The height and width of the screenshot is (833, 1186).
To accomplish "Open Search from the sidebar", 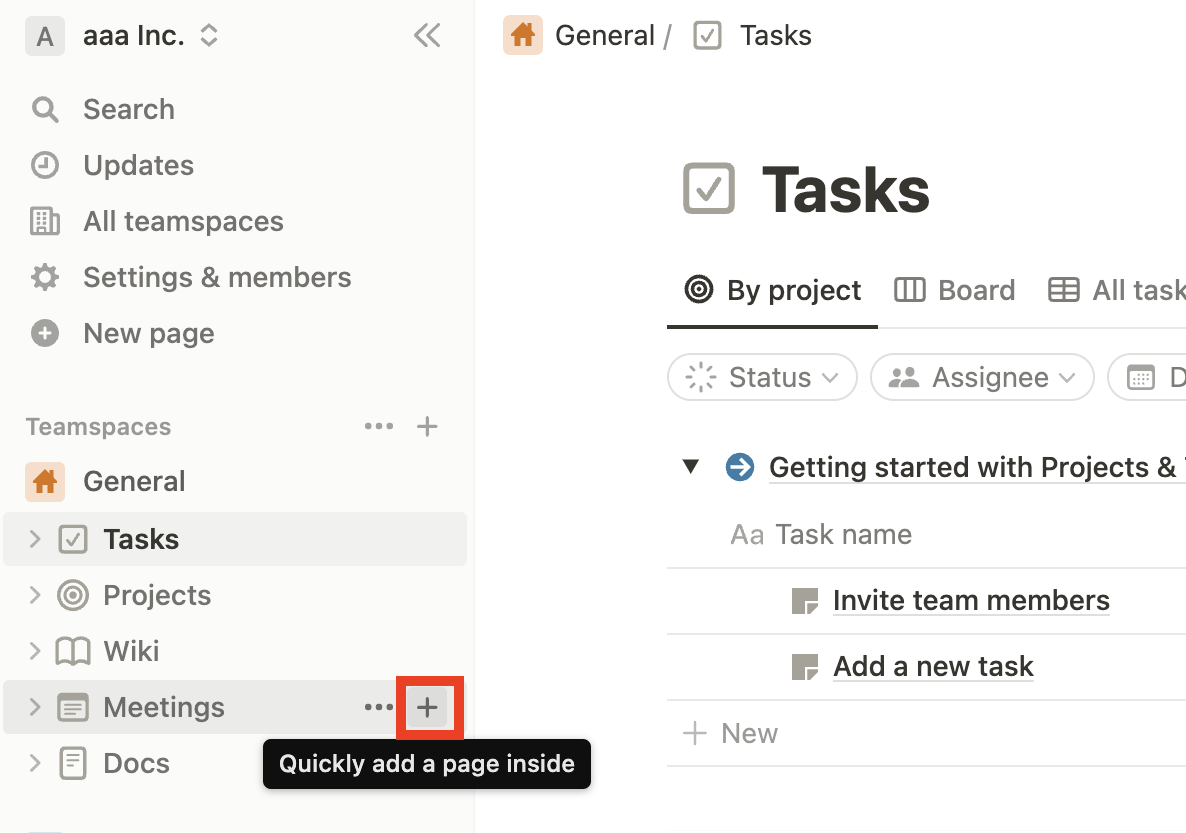I will [x=128, y=109].
